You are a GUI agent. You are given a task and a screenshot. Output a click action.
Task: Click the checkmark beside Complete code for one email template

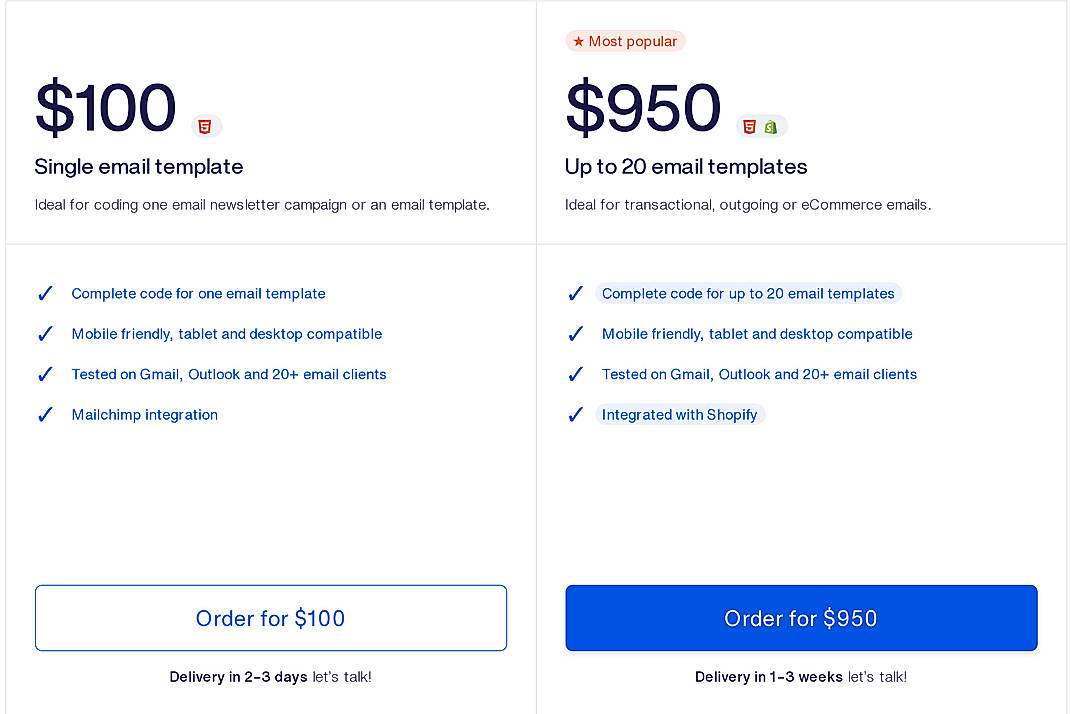[45, 293]
